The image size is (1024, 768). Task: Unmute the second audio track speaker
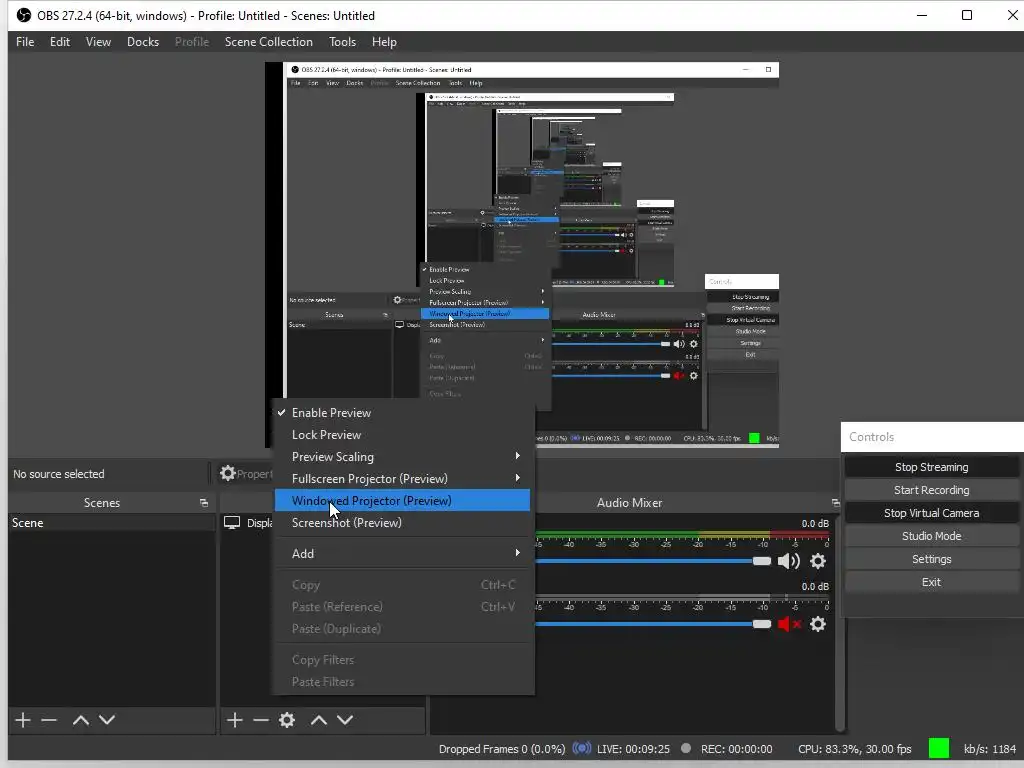pos(788,624)
